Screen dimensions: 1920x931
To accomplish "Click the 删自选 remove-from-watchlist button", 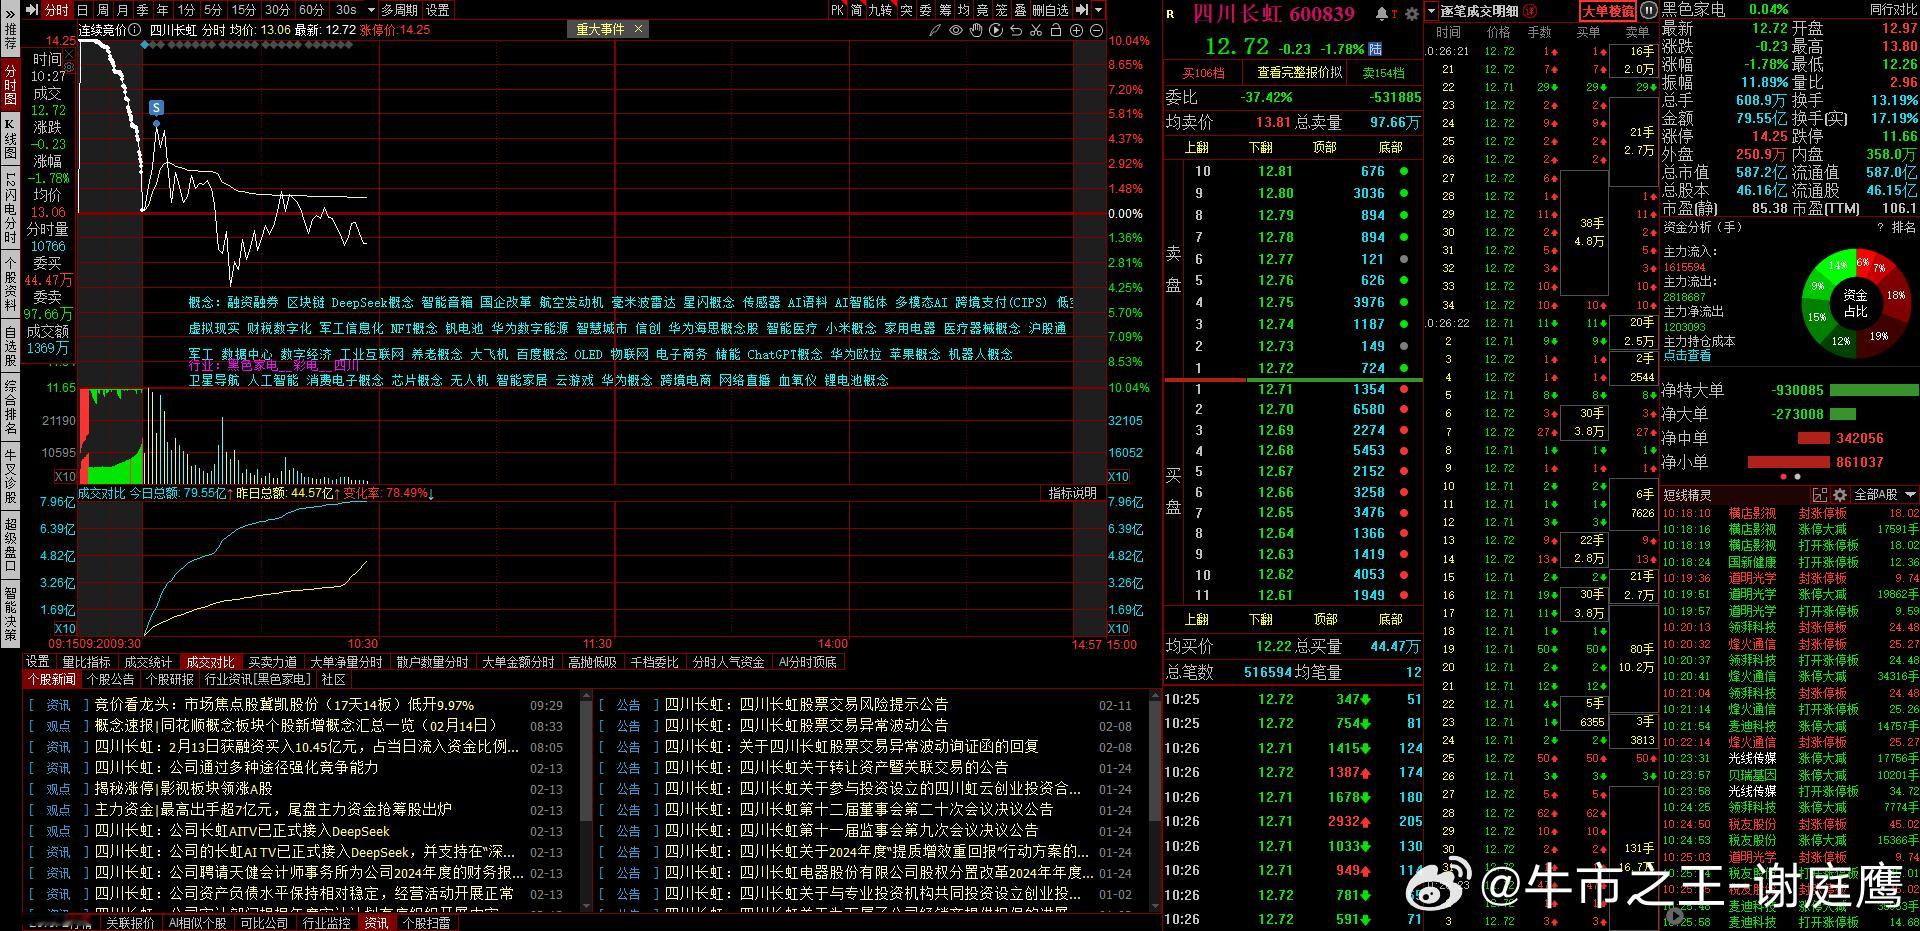I will (1050, 10).
